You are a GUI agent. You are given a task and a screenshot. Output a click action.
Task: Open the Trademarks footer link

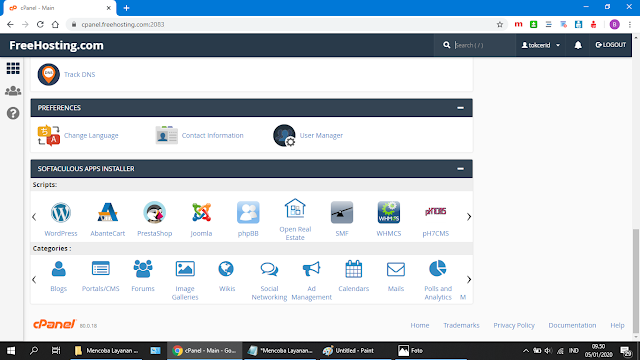pyautogui.click(x=461, y=325)
